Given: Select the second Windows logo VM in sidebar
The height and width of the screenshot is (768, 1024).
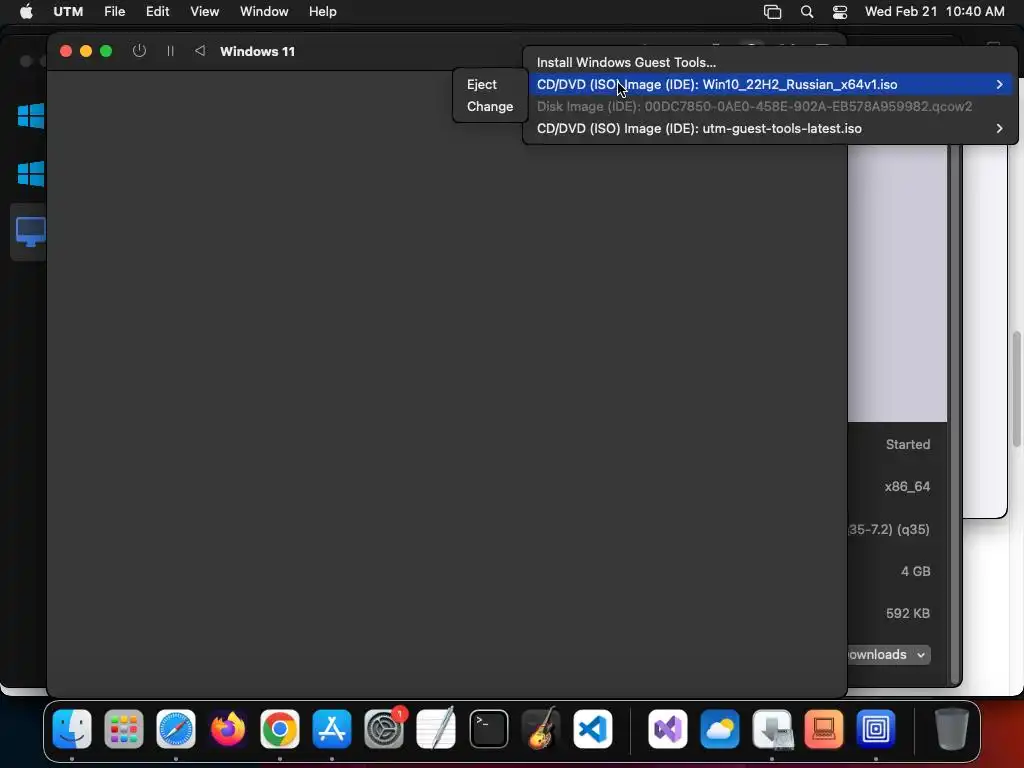Looking at the screenshot, I should coord(31,174).
